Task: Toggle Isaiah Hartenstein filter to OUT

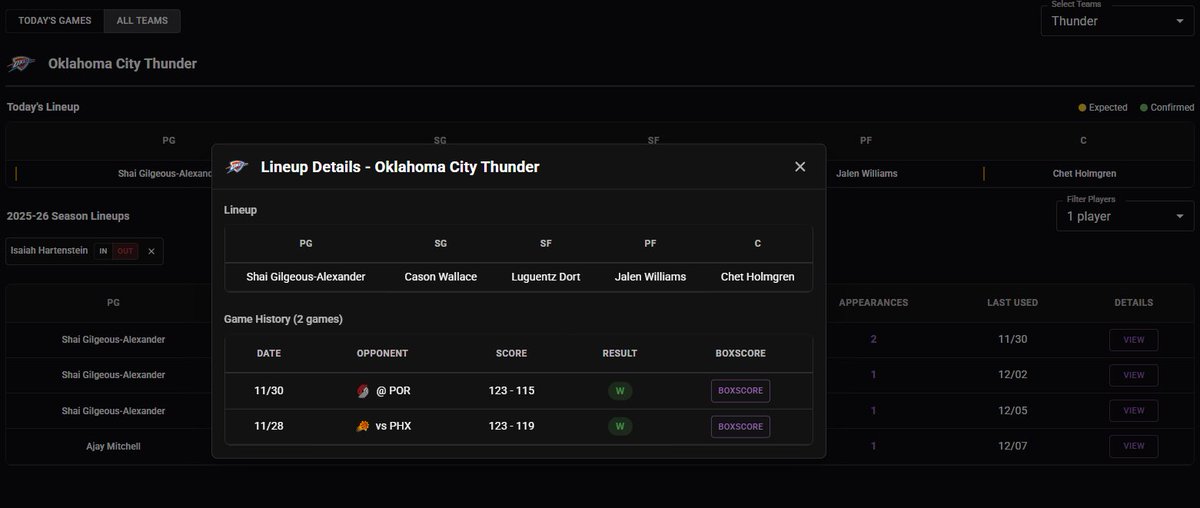Action: pyautogui.click(x=125, y=252)
